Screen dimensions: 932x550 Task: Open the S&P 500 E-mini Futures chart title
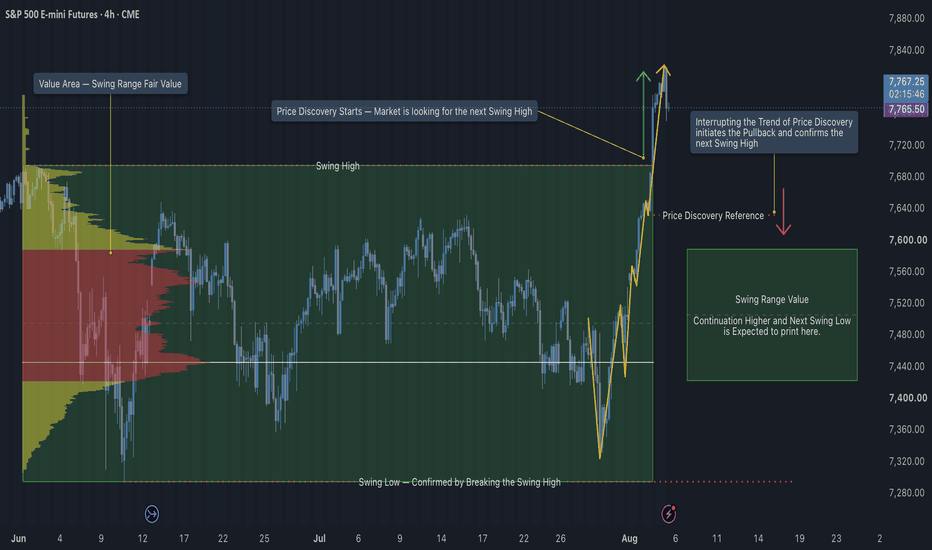click(73, 14)
